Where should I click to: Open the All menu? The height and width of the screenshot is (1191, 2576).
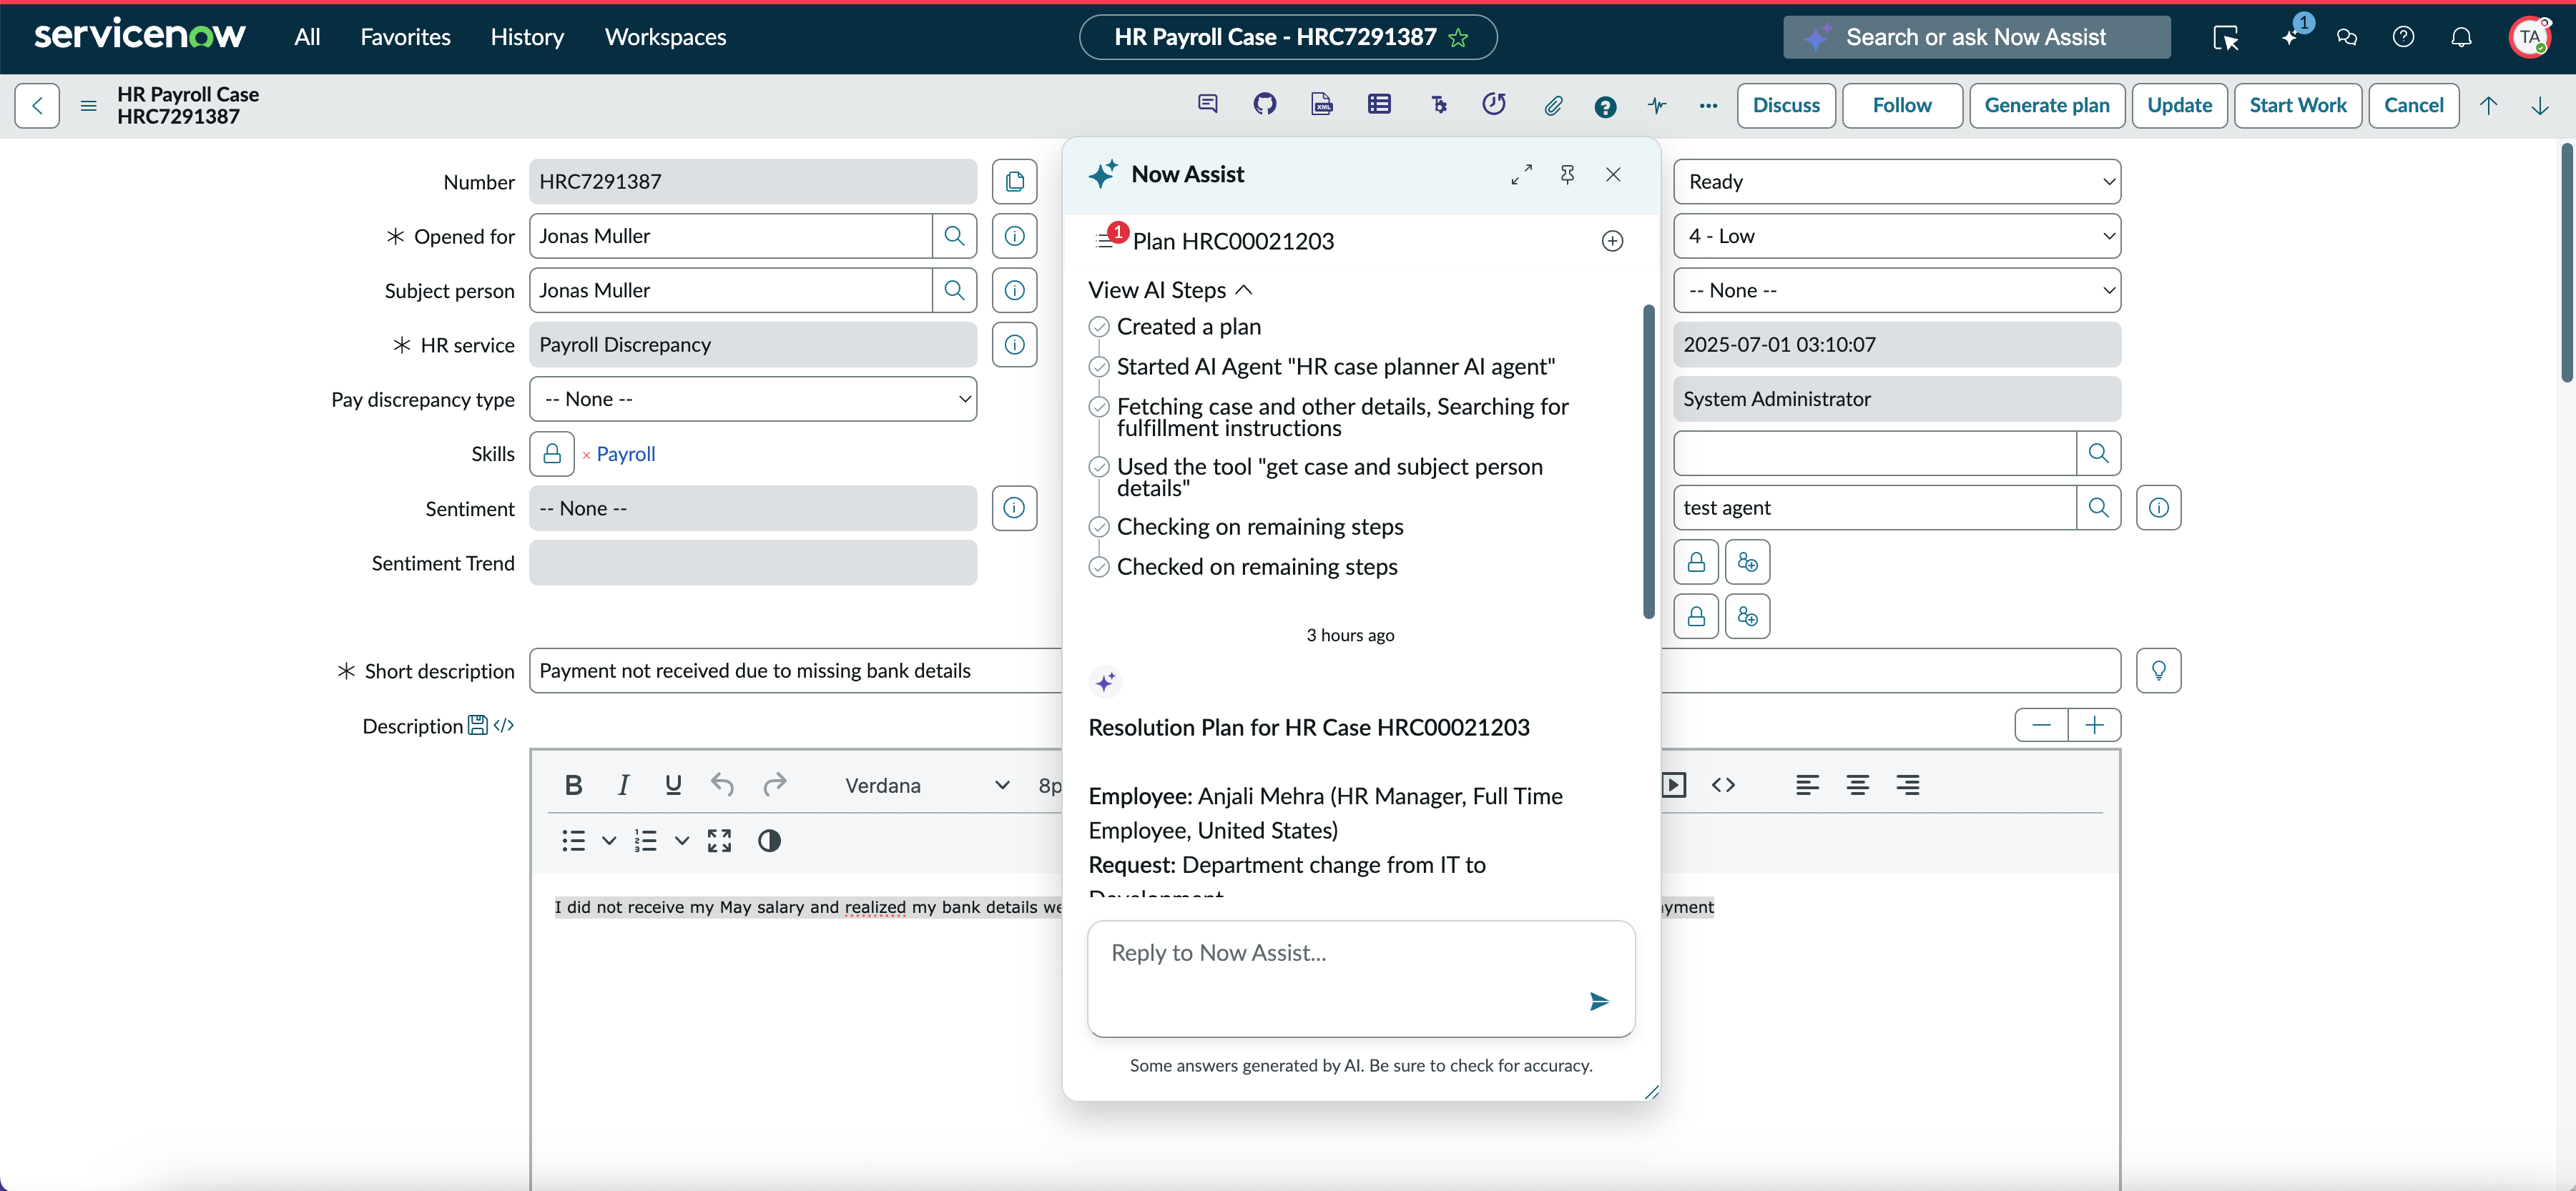click(x=307, y=37)
